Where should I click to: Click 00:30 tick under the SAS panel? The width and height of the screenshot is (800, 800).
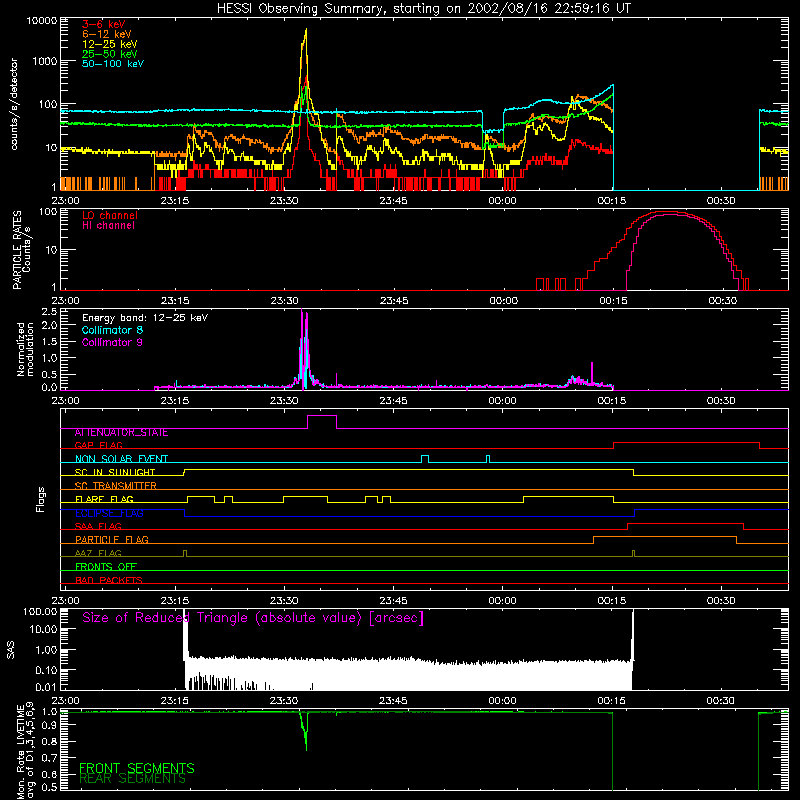[721, 701]
